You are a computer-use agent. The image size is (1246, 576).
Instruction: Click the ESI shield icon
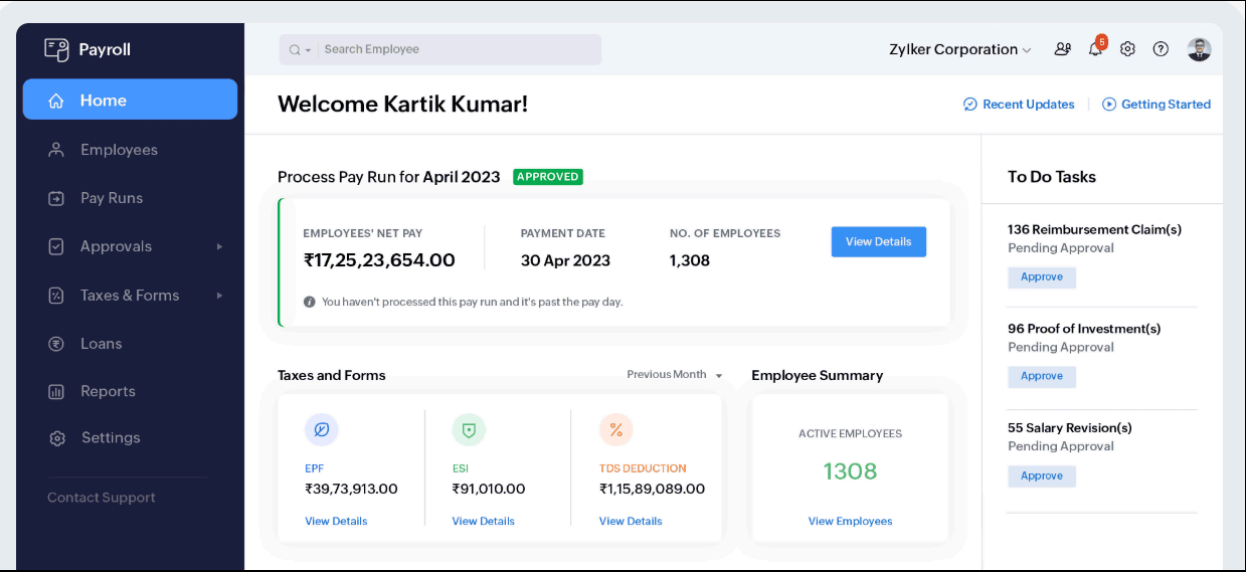pyautogui.click(x=468, y=430)
